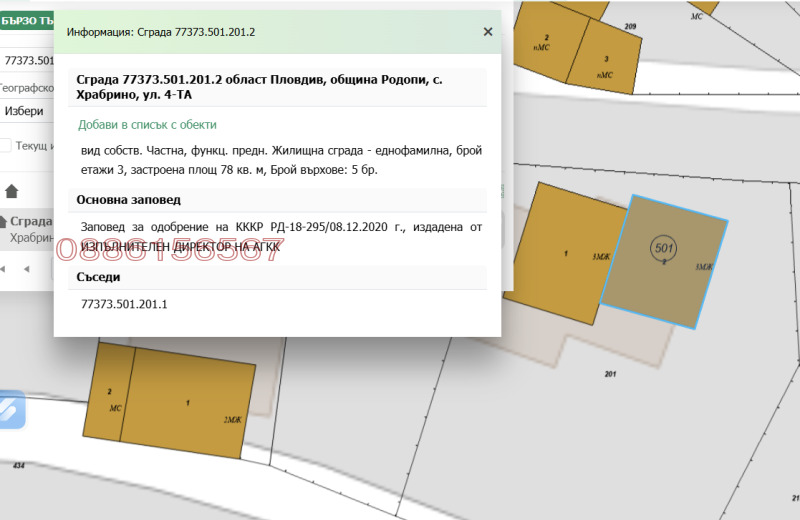Image resolution: width=800 pixels, height=520 pixels.
Task: Click the blue measure tool icon
Action: 8,409
